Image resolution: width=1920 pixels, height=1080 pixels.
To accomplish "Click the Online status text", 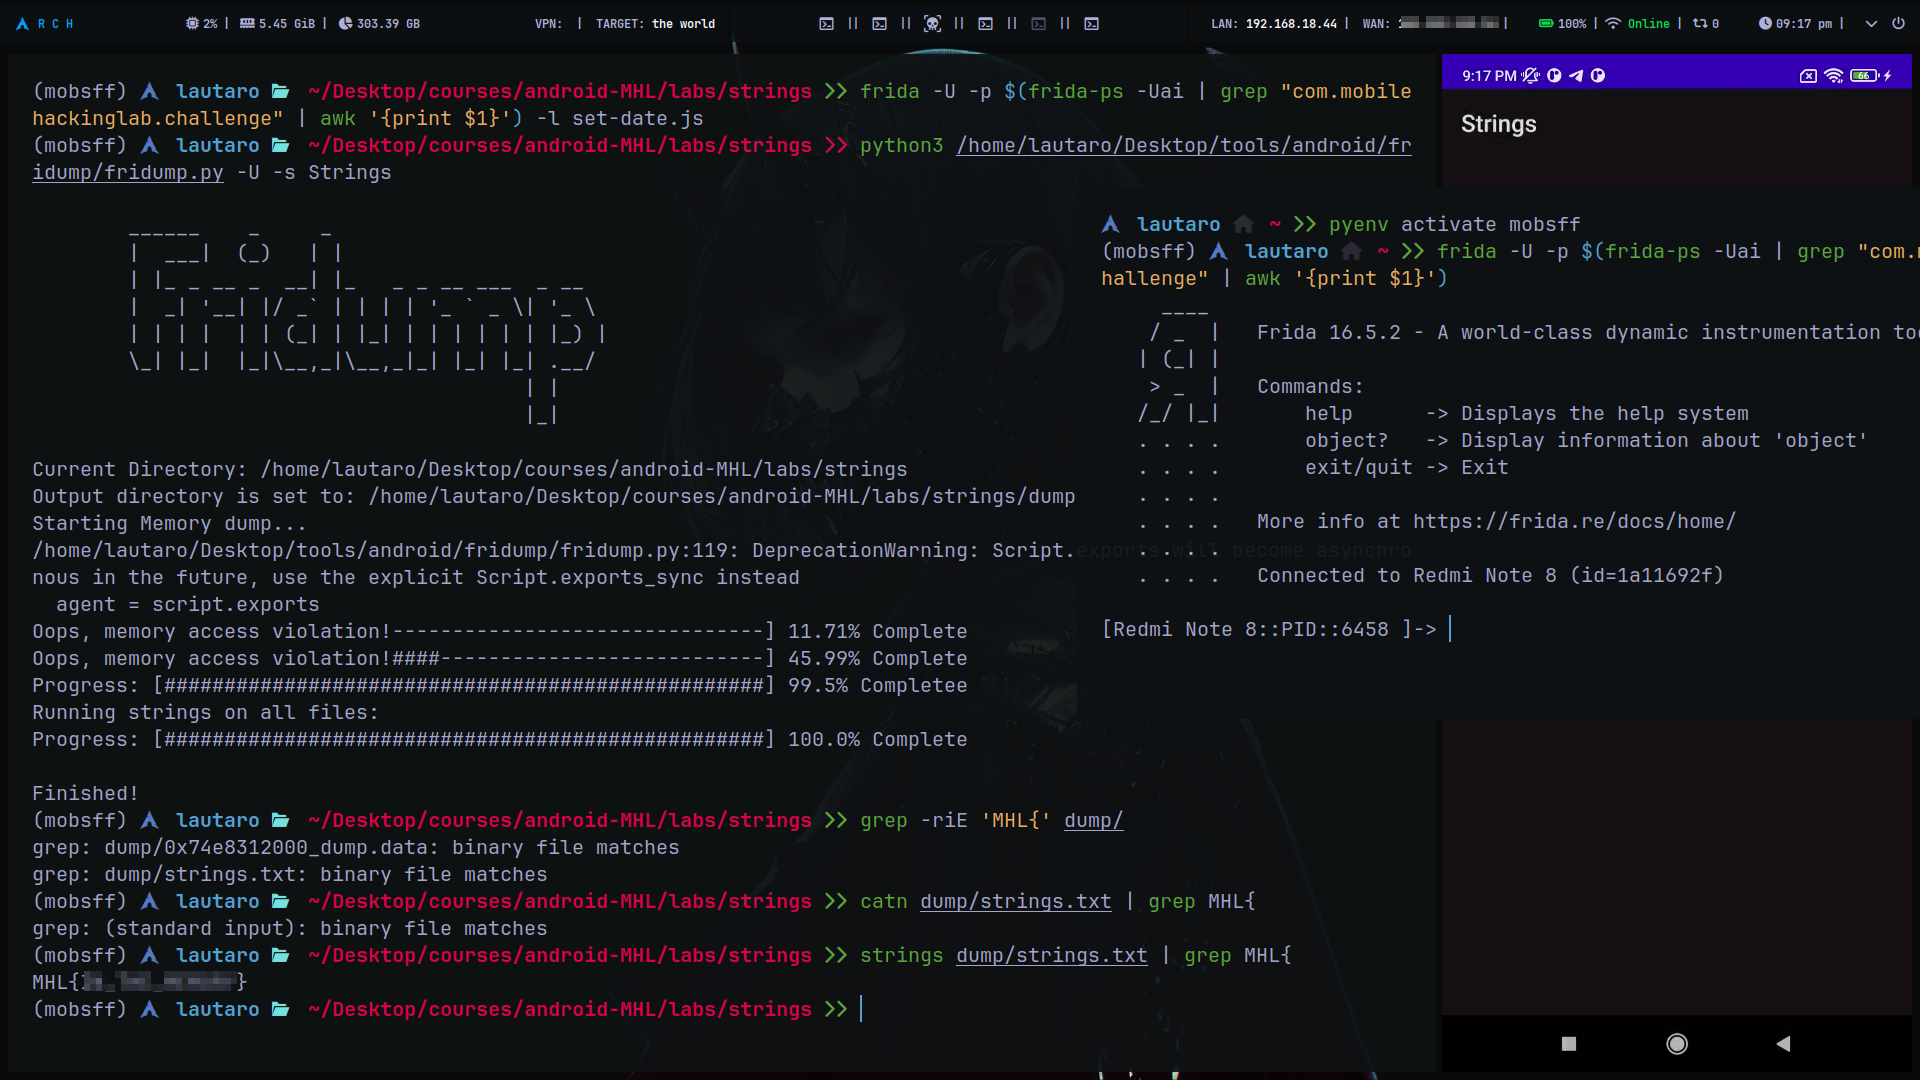I will 1648,23.
